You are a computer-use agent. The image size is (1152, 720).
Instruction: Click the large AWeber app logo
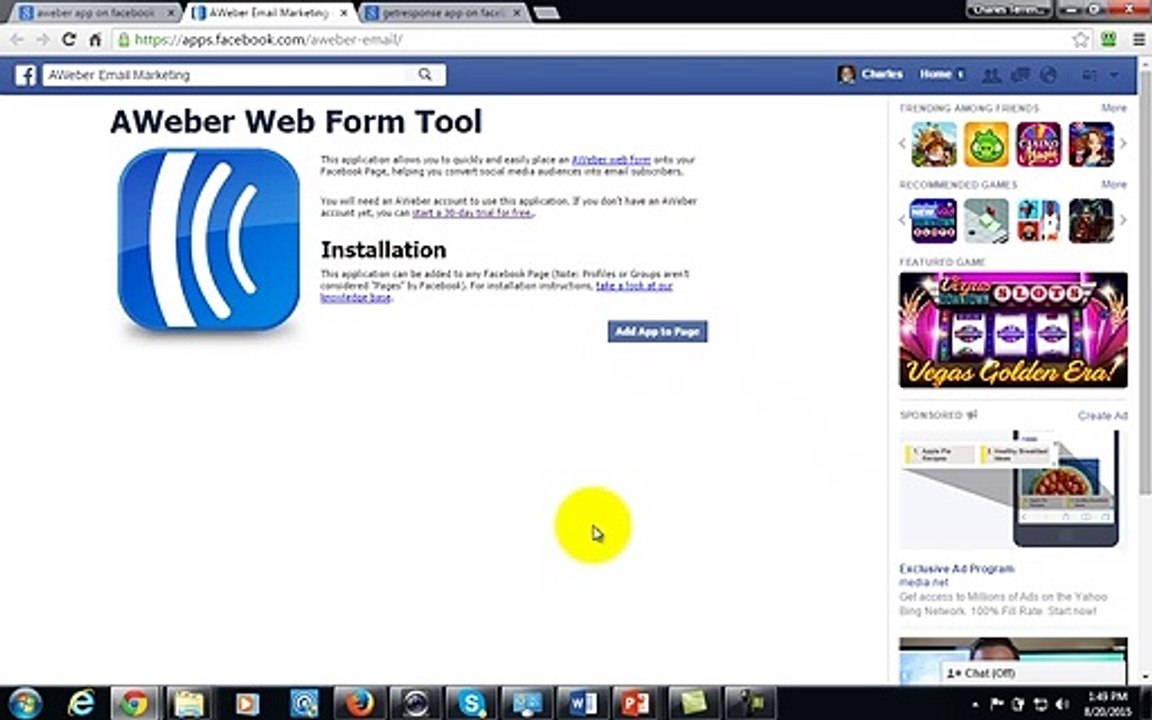(209, 239)
